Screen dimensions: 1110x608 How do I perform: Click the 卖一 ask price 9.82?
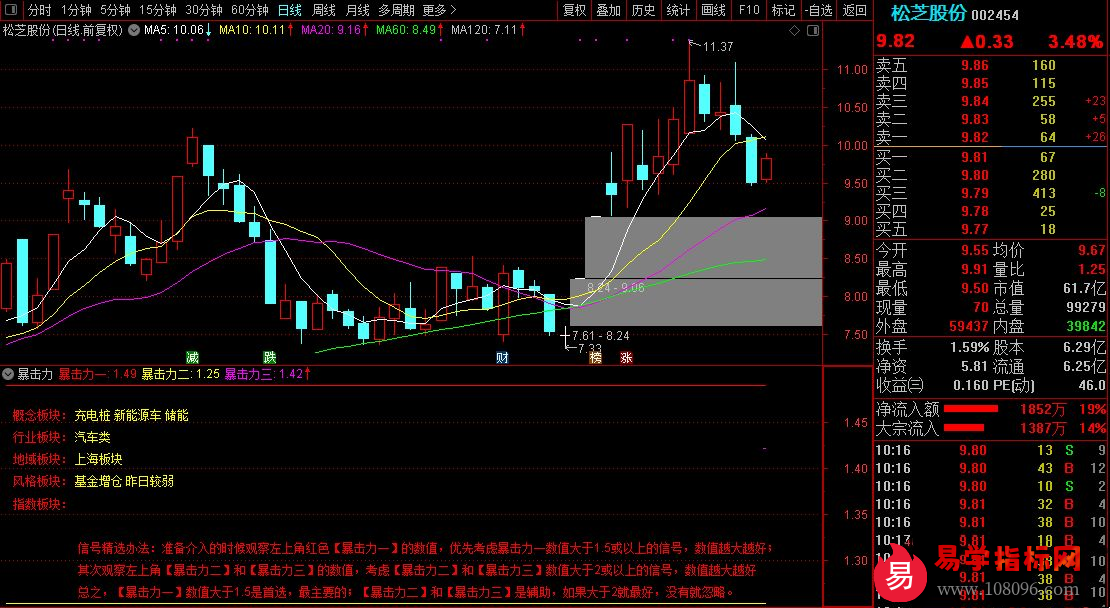974,137
